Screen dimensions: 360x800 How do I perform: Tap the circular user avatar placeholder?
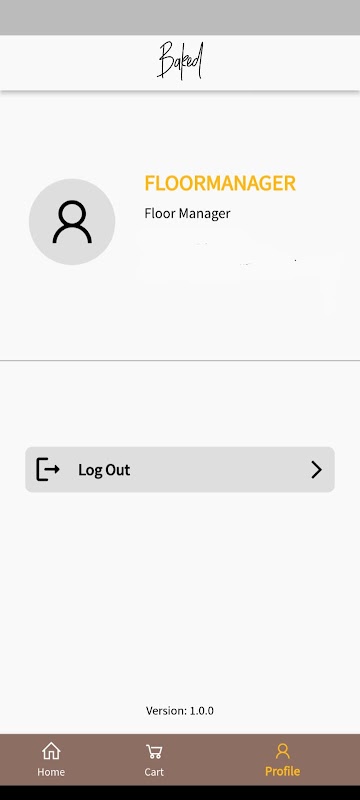[72, 221]
